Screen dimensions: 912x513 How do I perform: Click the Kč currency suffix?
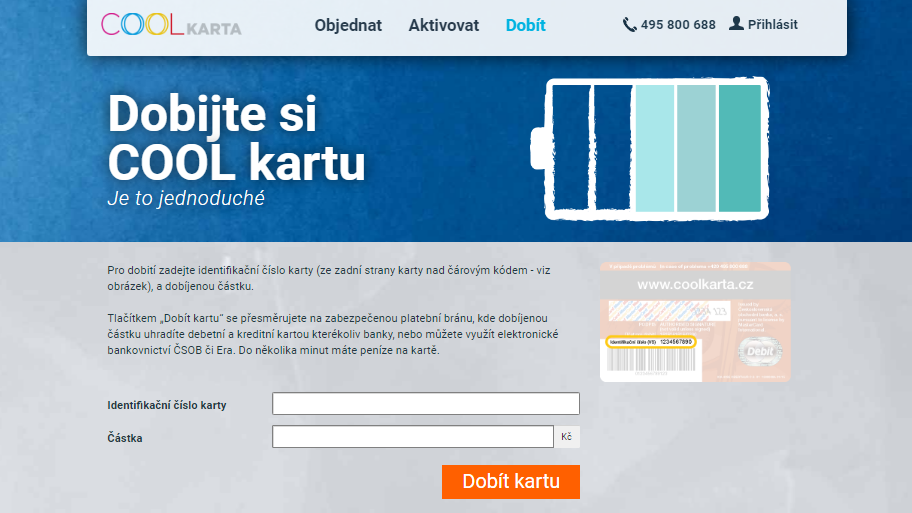coord(567,437)
